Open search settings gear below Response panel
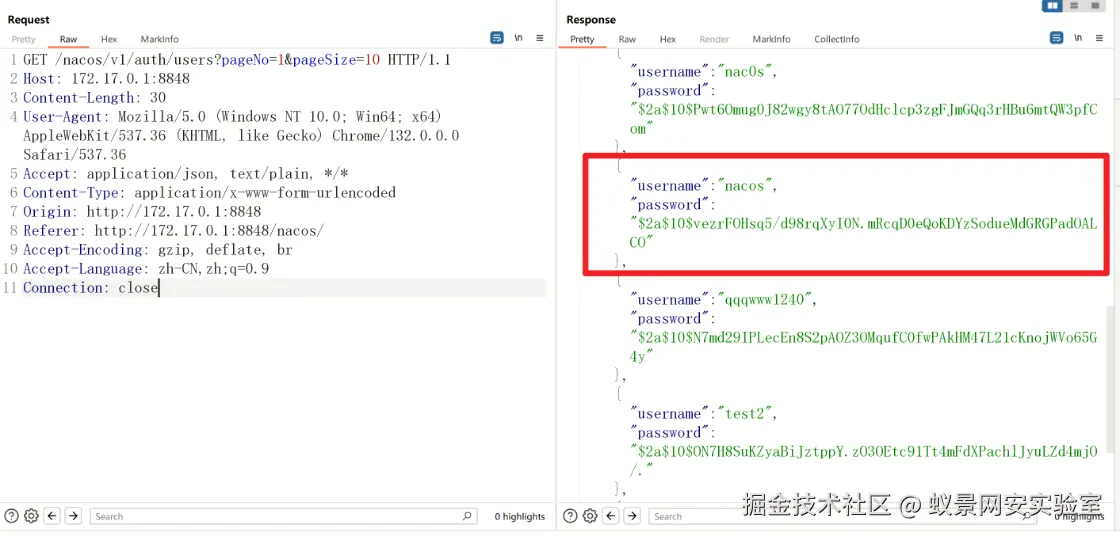This screenshot has width=1120, height=536. click(x=590, y=515)
